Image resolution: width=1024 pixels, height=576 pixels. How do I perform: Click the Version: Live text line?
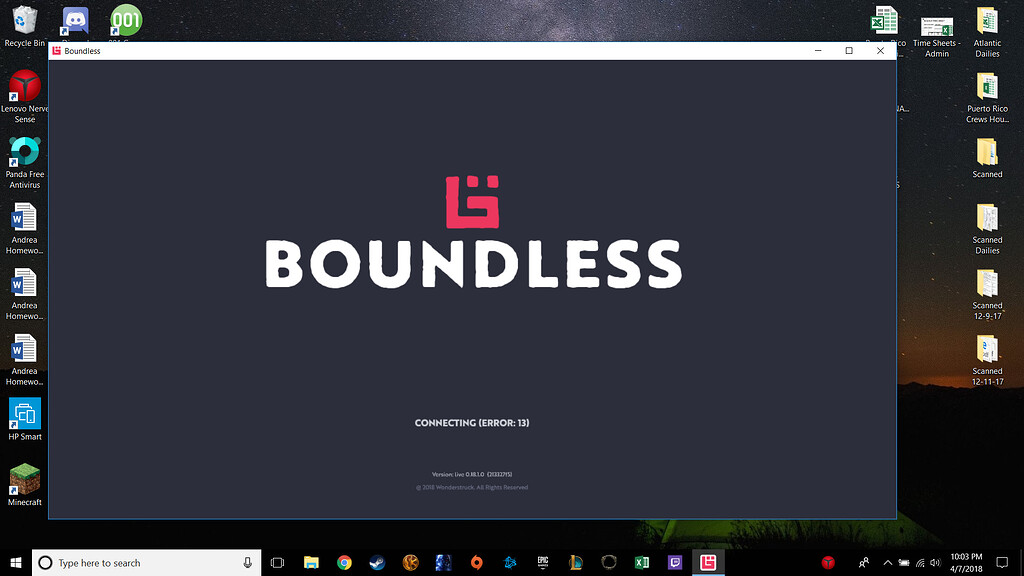[472, 475]
